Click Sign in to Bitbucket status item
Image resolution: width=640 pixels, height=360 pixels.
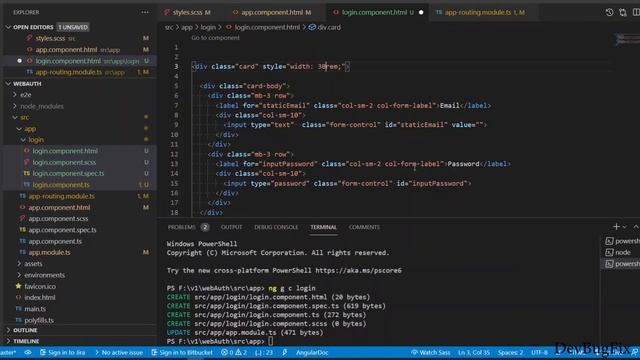click(182, 352)
